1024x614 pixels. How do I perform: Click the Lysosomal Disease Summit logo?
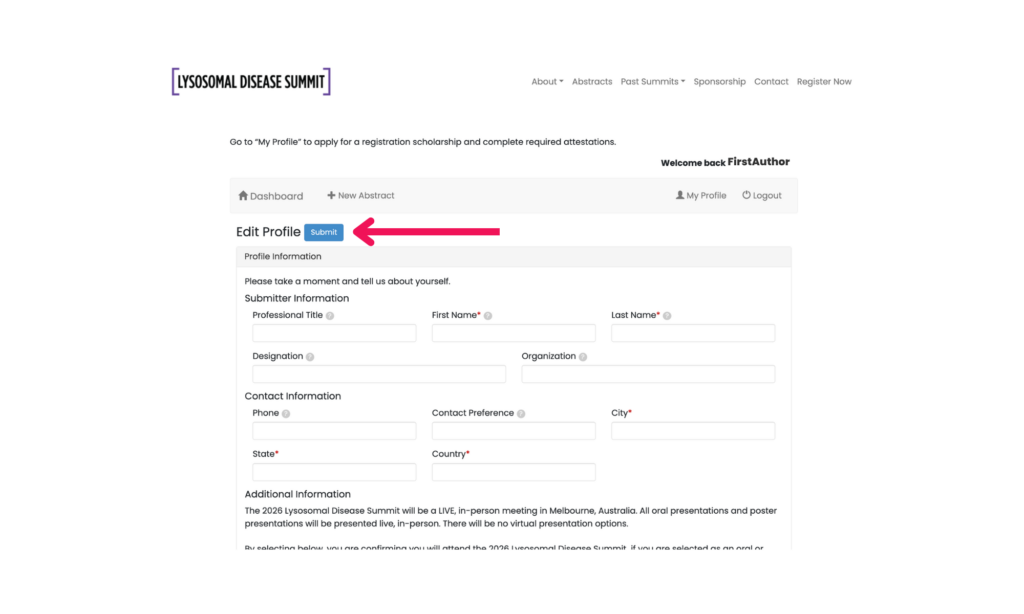(x=250, y=82)
